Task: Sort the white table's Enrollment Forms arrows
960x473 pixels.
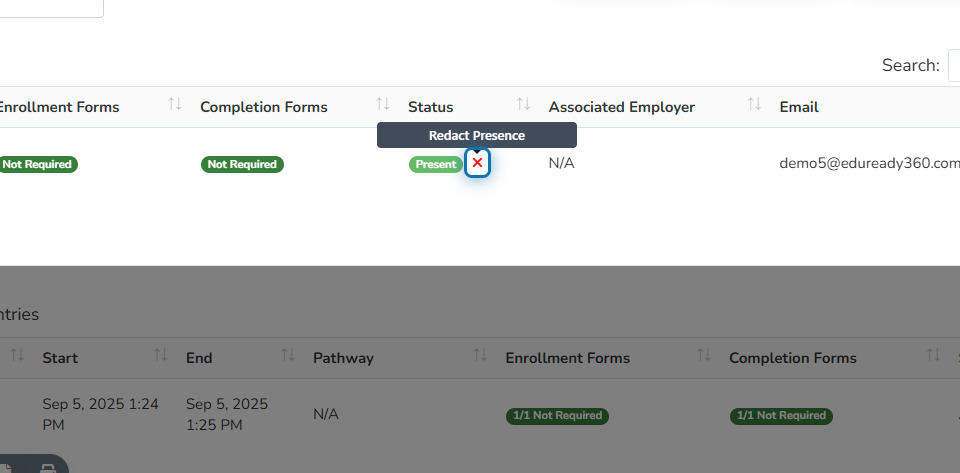Action: (175, 104)
